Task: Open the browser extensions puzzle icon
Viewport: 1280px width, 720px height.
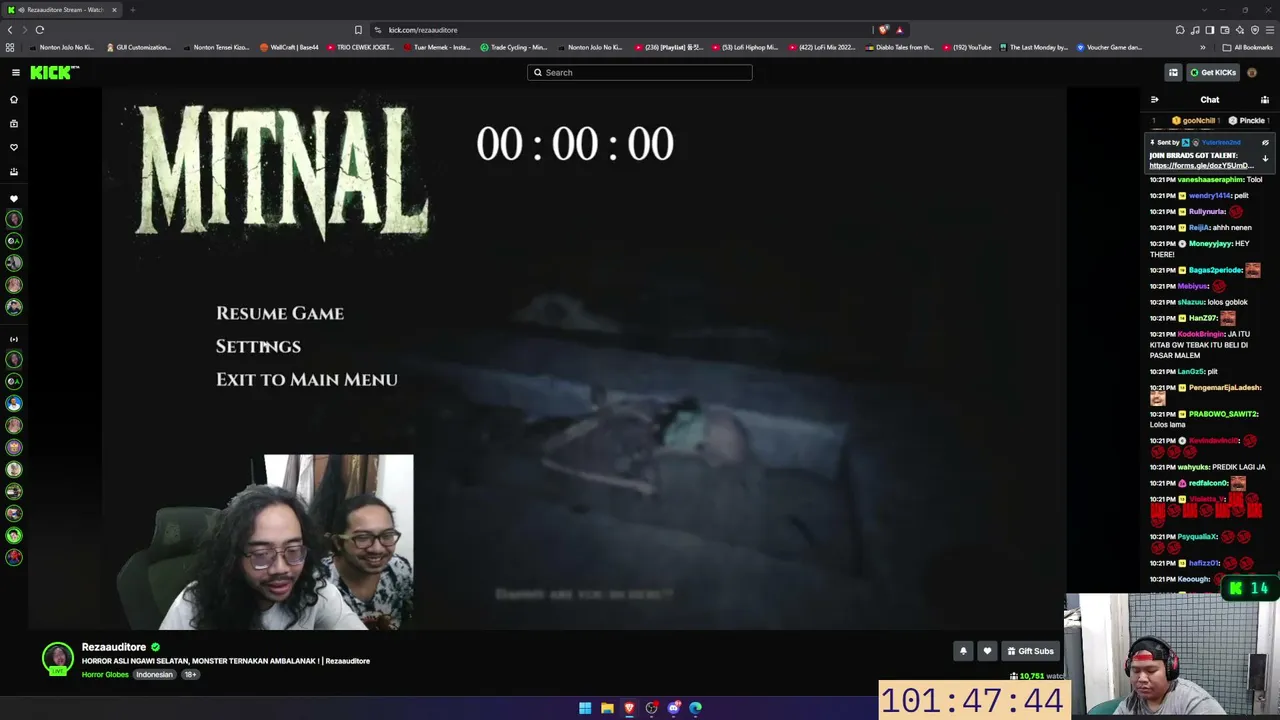Action: click(x=1180, y=30)
